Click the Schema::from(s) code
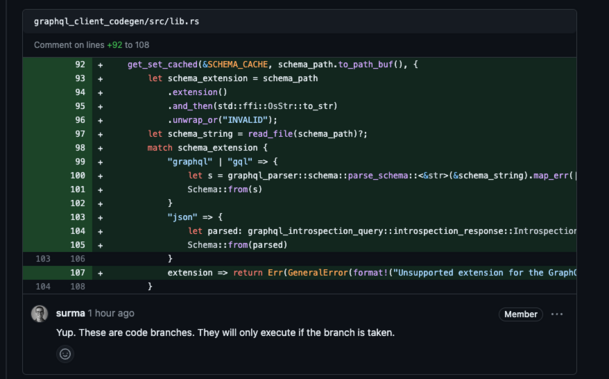 (x=225, y=190)
